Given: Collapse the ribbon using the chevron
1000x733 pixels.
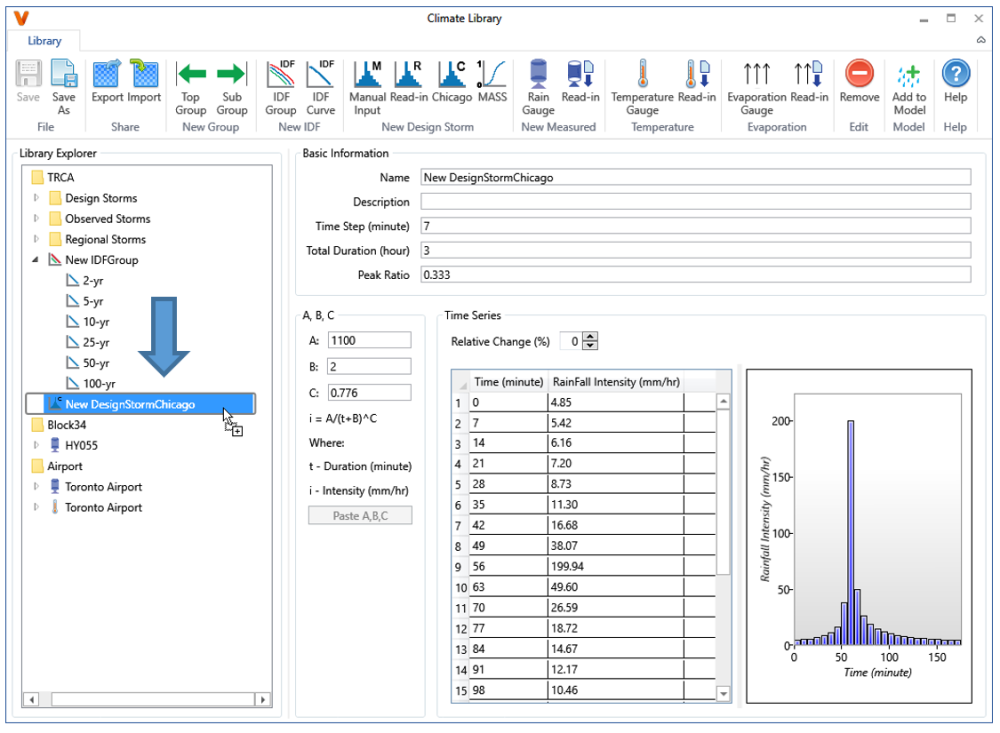Looking at the screenshot, I should (x=980, y=40).
